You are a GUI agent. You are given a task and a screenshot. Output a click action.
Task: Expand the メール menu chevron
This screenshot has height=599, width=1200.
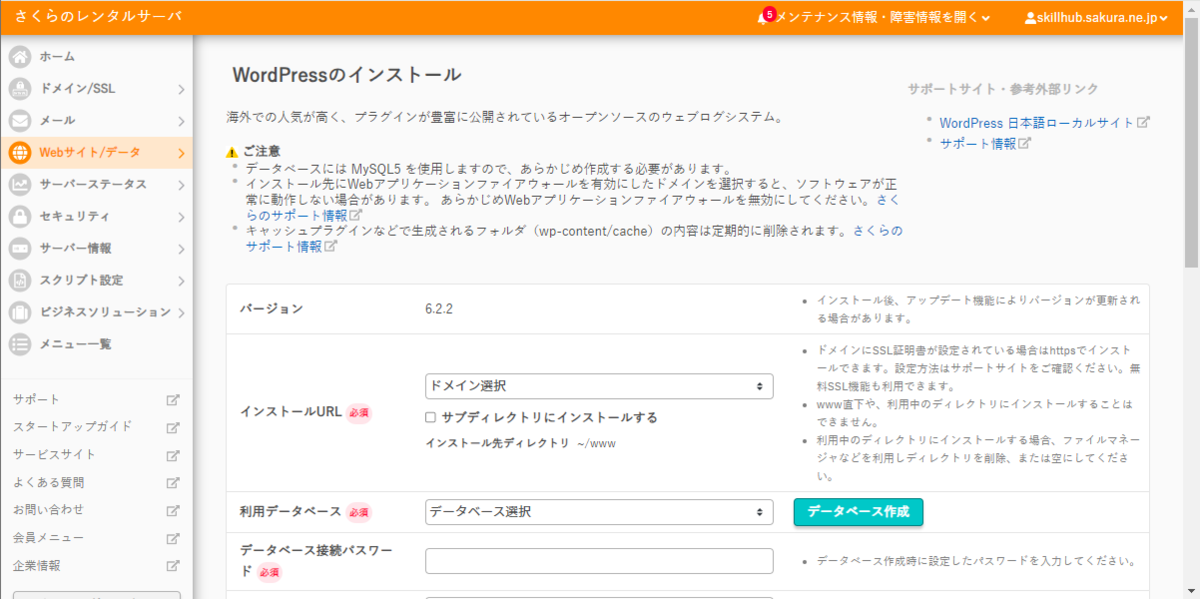[x=181, y=122]
